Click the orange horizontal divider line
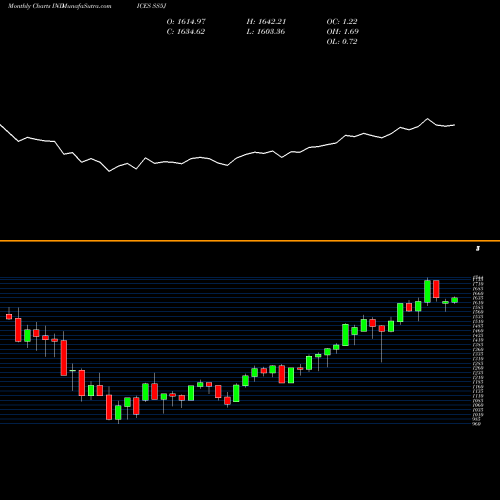 pos(250,241)
